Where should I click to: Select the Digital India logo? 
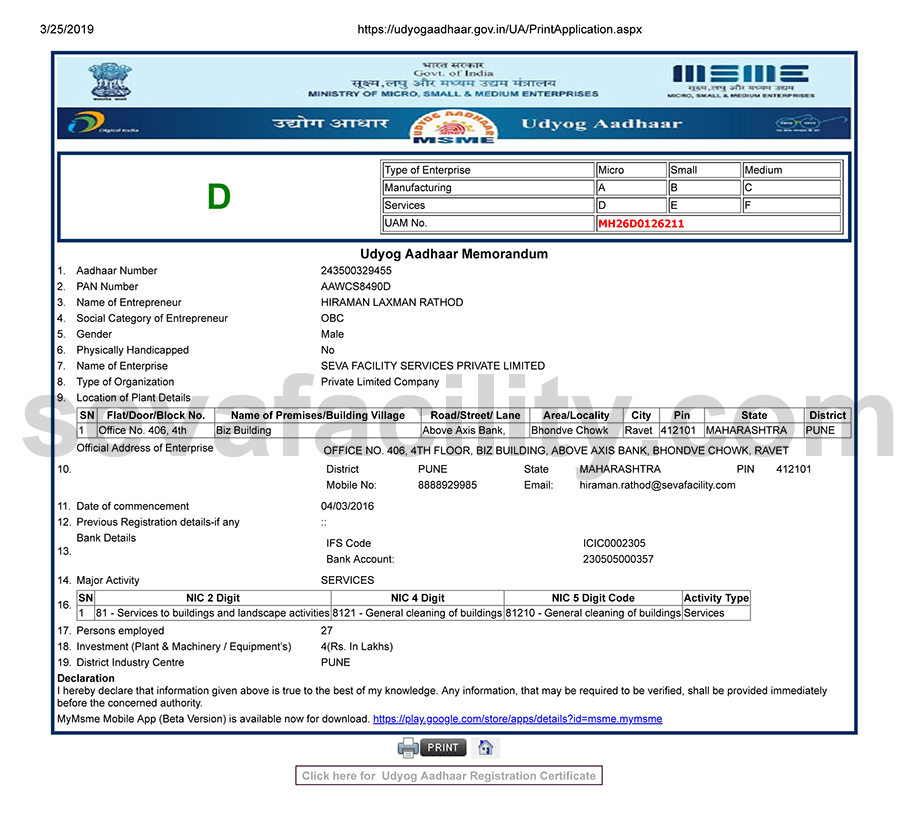tap(101, 123)
